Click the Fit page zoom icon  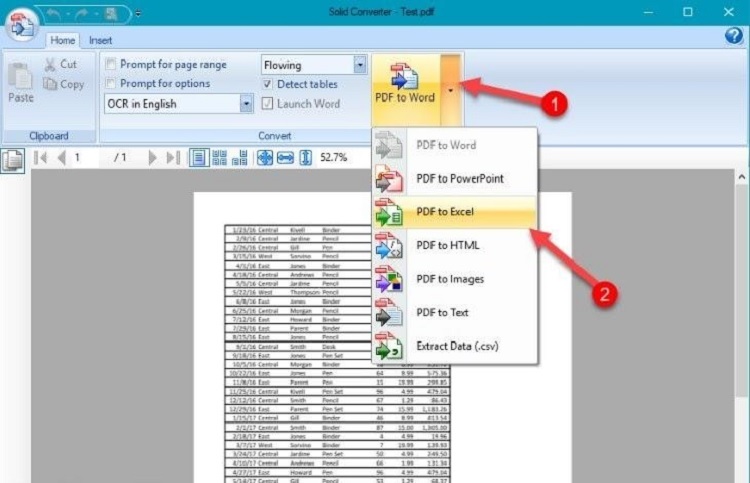[x=265, y=157]
